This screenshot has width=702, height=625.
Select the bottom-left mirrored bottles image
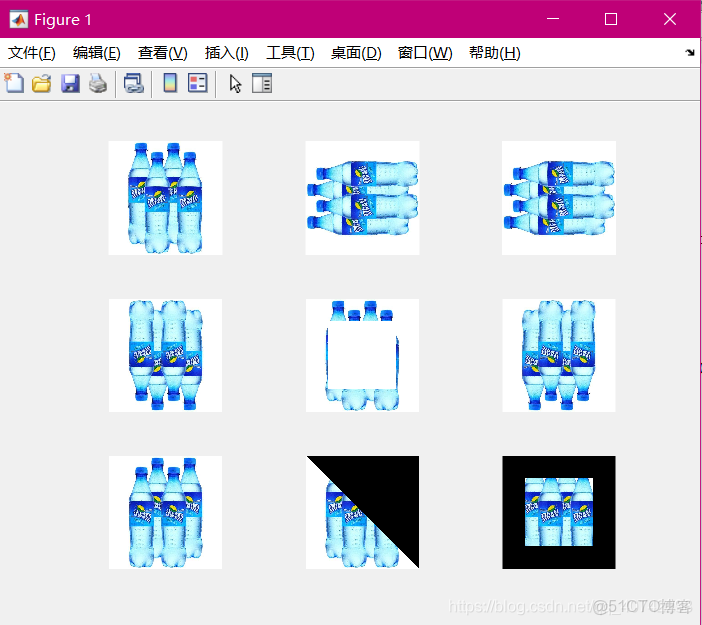[x=165, y=513]
